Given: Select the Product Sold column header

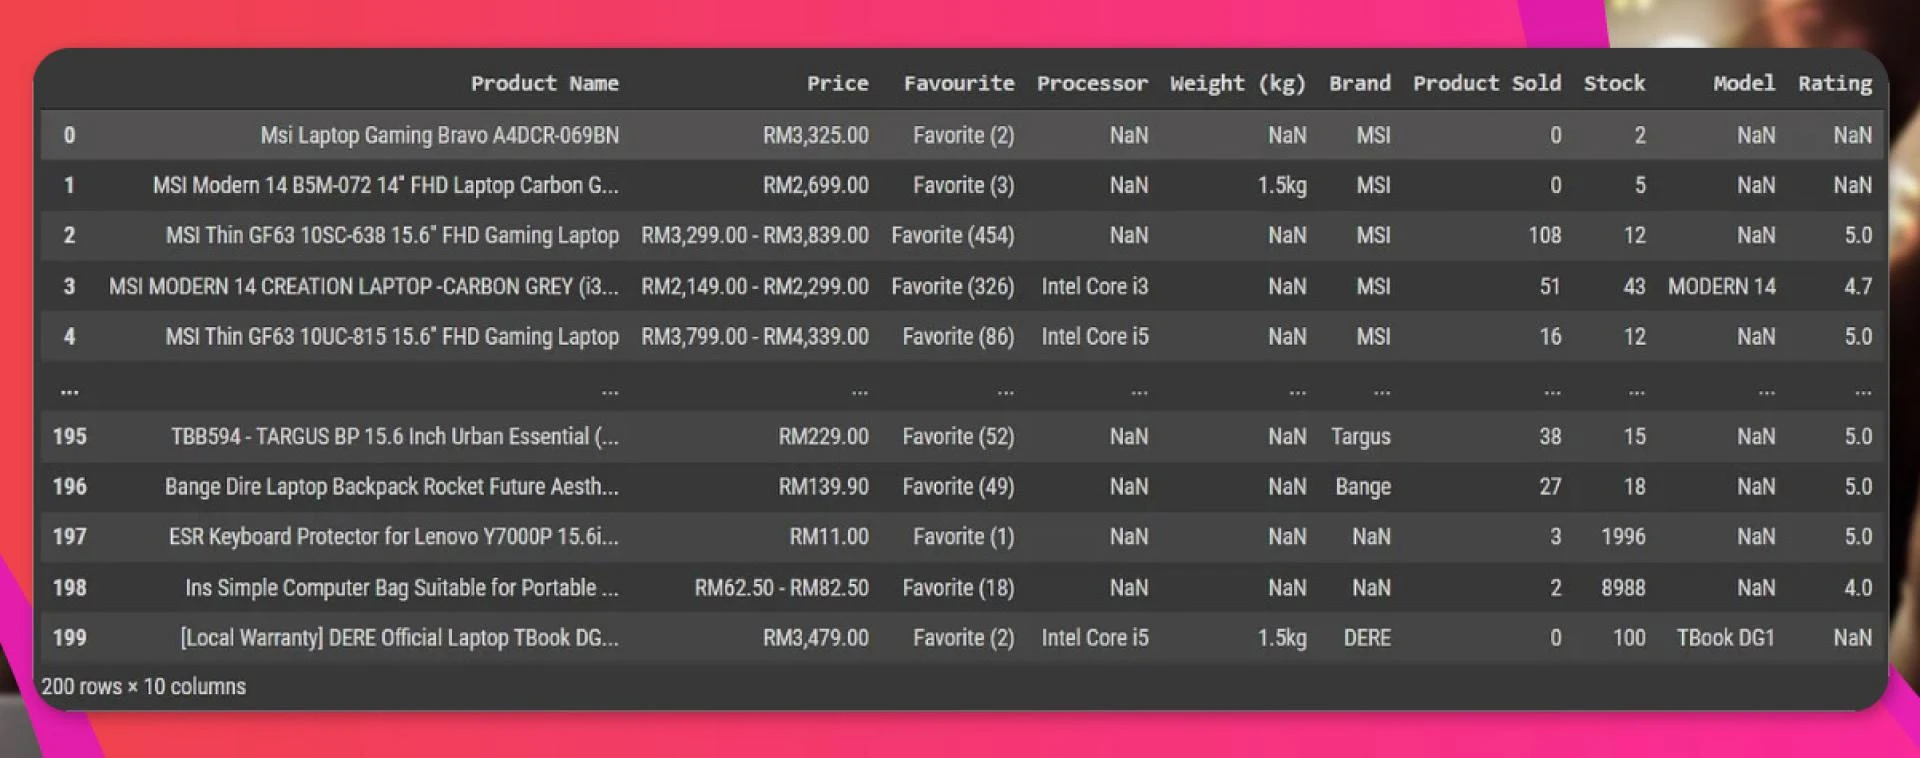Looking at the screenshot, I should (1486, 83).
